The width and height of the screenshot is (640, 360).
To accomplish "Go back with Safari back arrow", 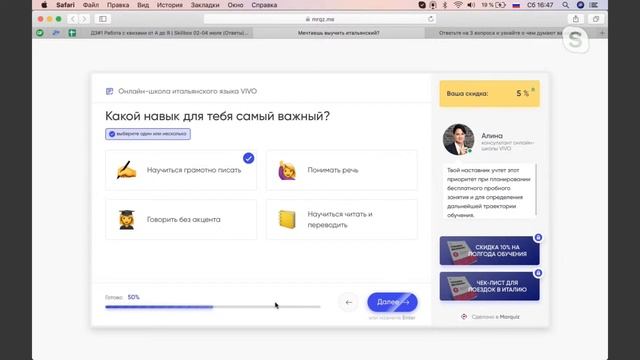I will click(73, 19).
